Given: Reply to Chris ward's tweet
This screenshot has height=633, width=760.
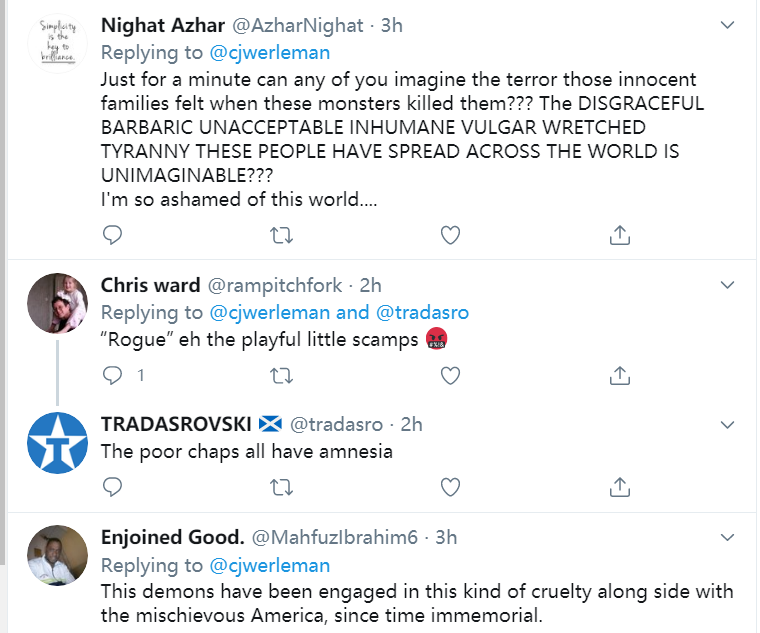Looking at the screenshot, I should pyautogui.click(x=113, y=375).
